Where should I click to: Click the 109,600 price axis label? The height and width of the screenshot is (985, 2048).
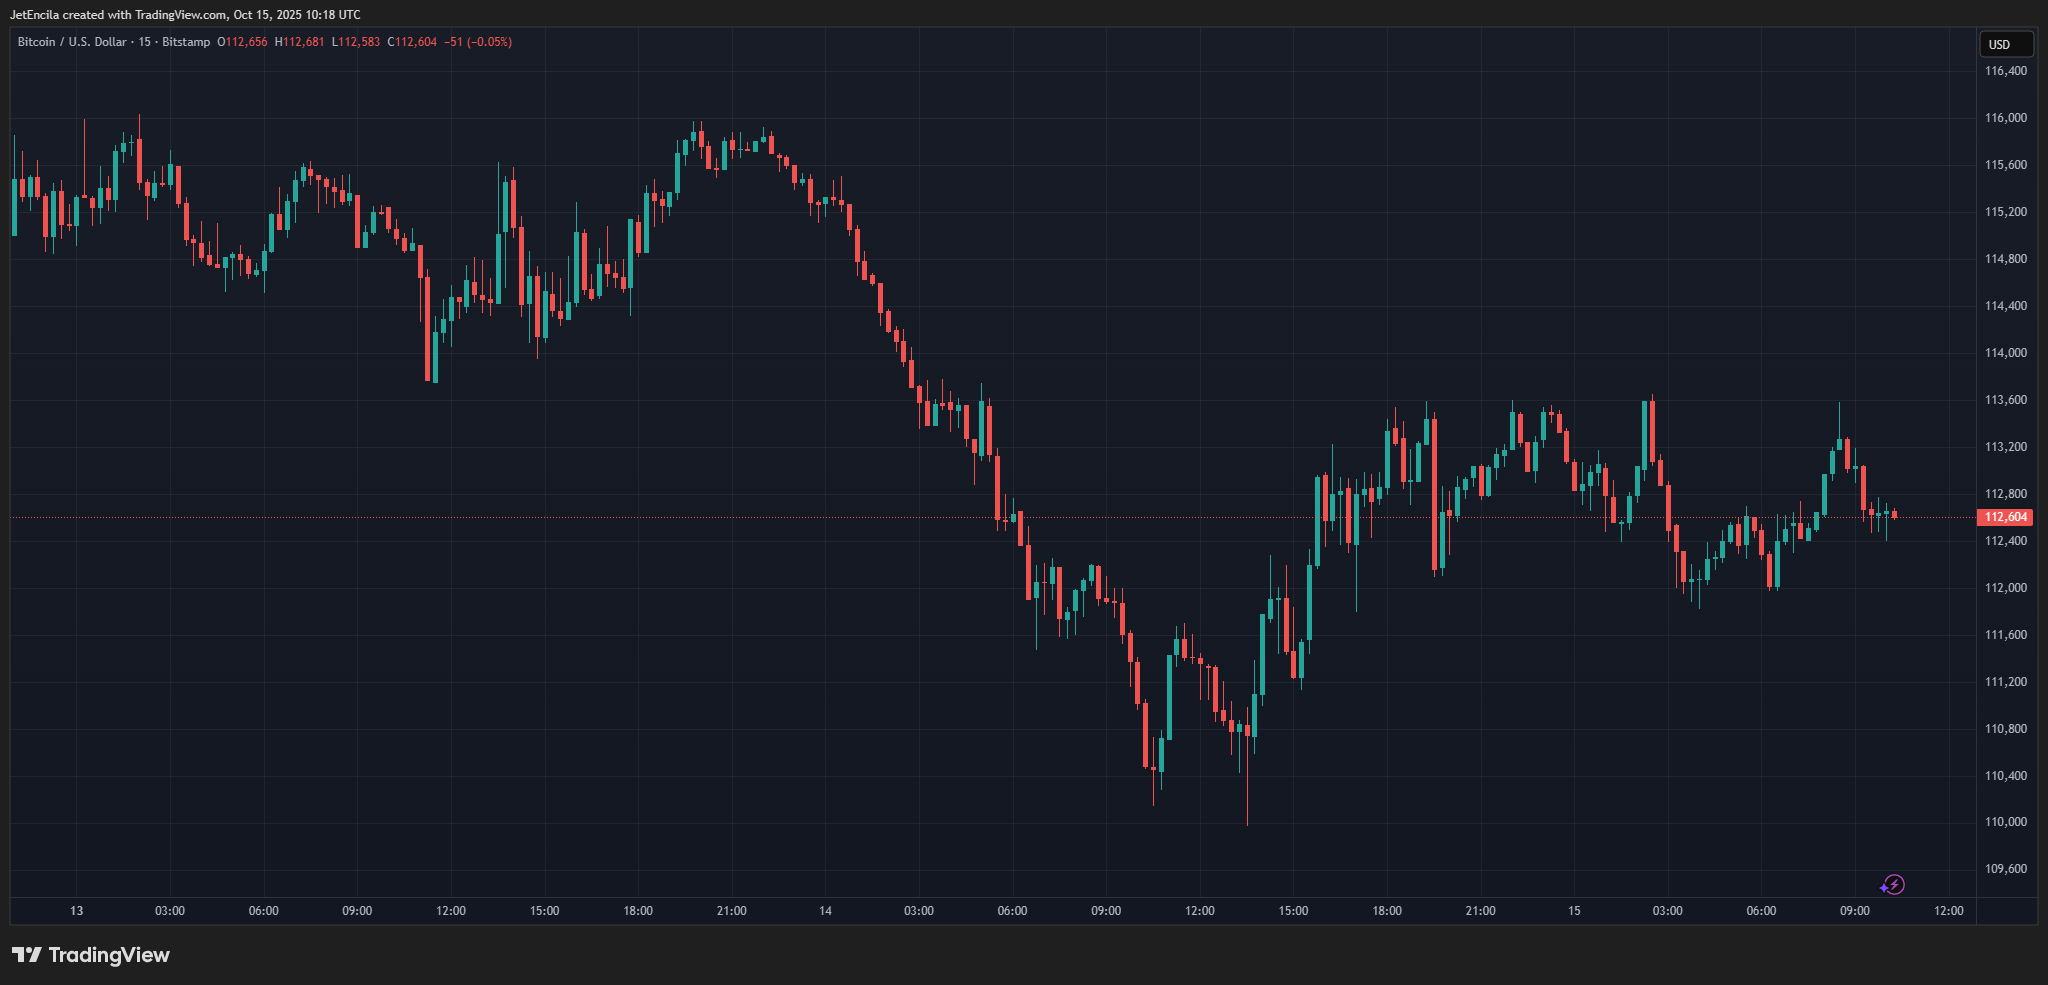2005,869
